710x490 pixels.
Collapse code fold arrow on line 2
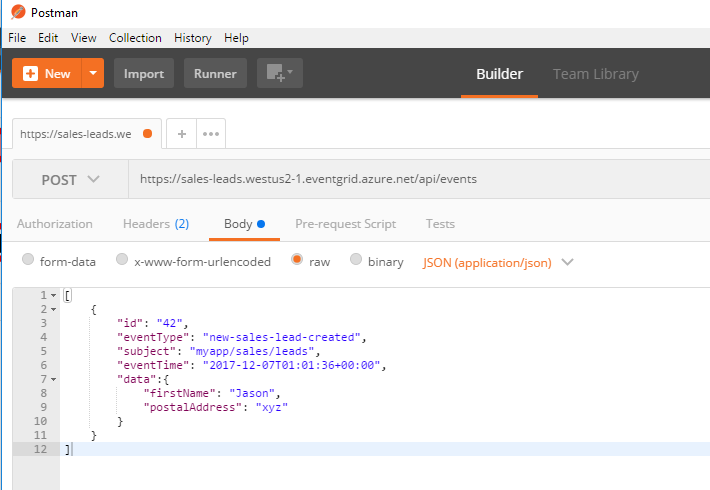click(x=53, y=309)
